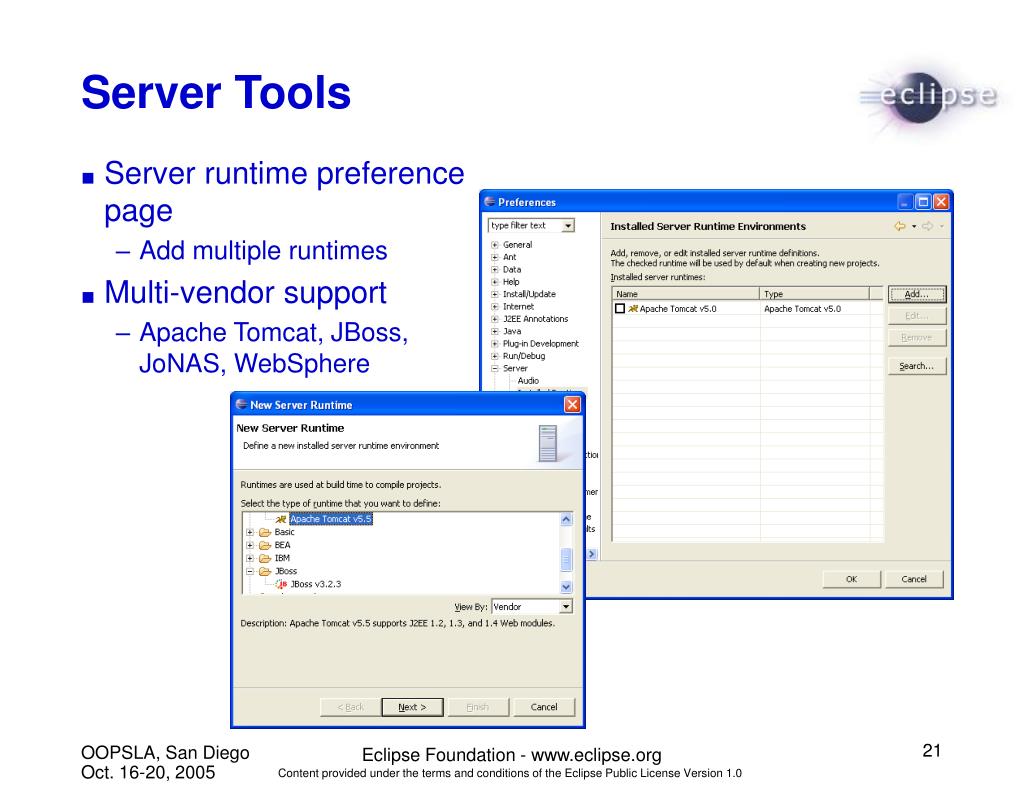Click the IBM folder icon in runtime tree
Viewport: 1024px width, 791px height.
click(264, 558)
